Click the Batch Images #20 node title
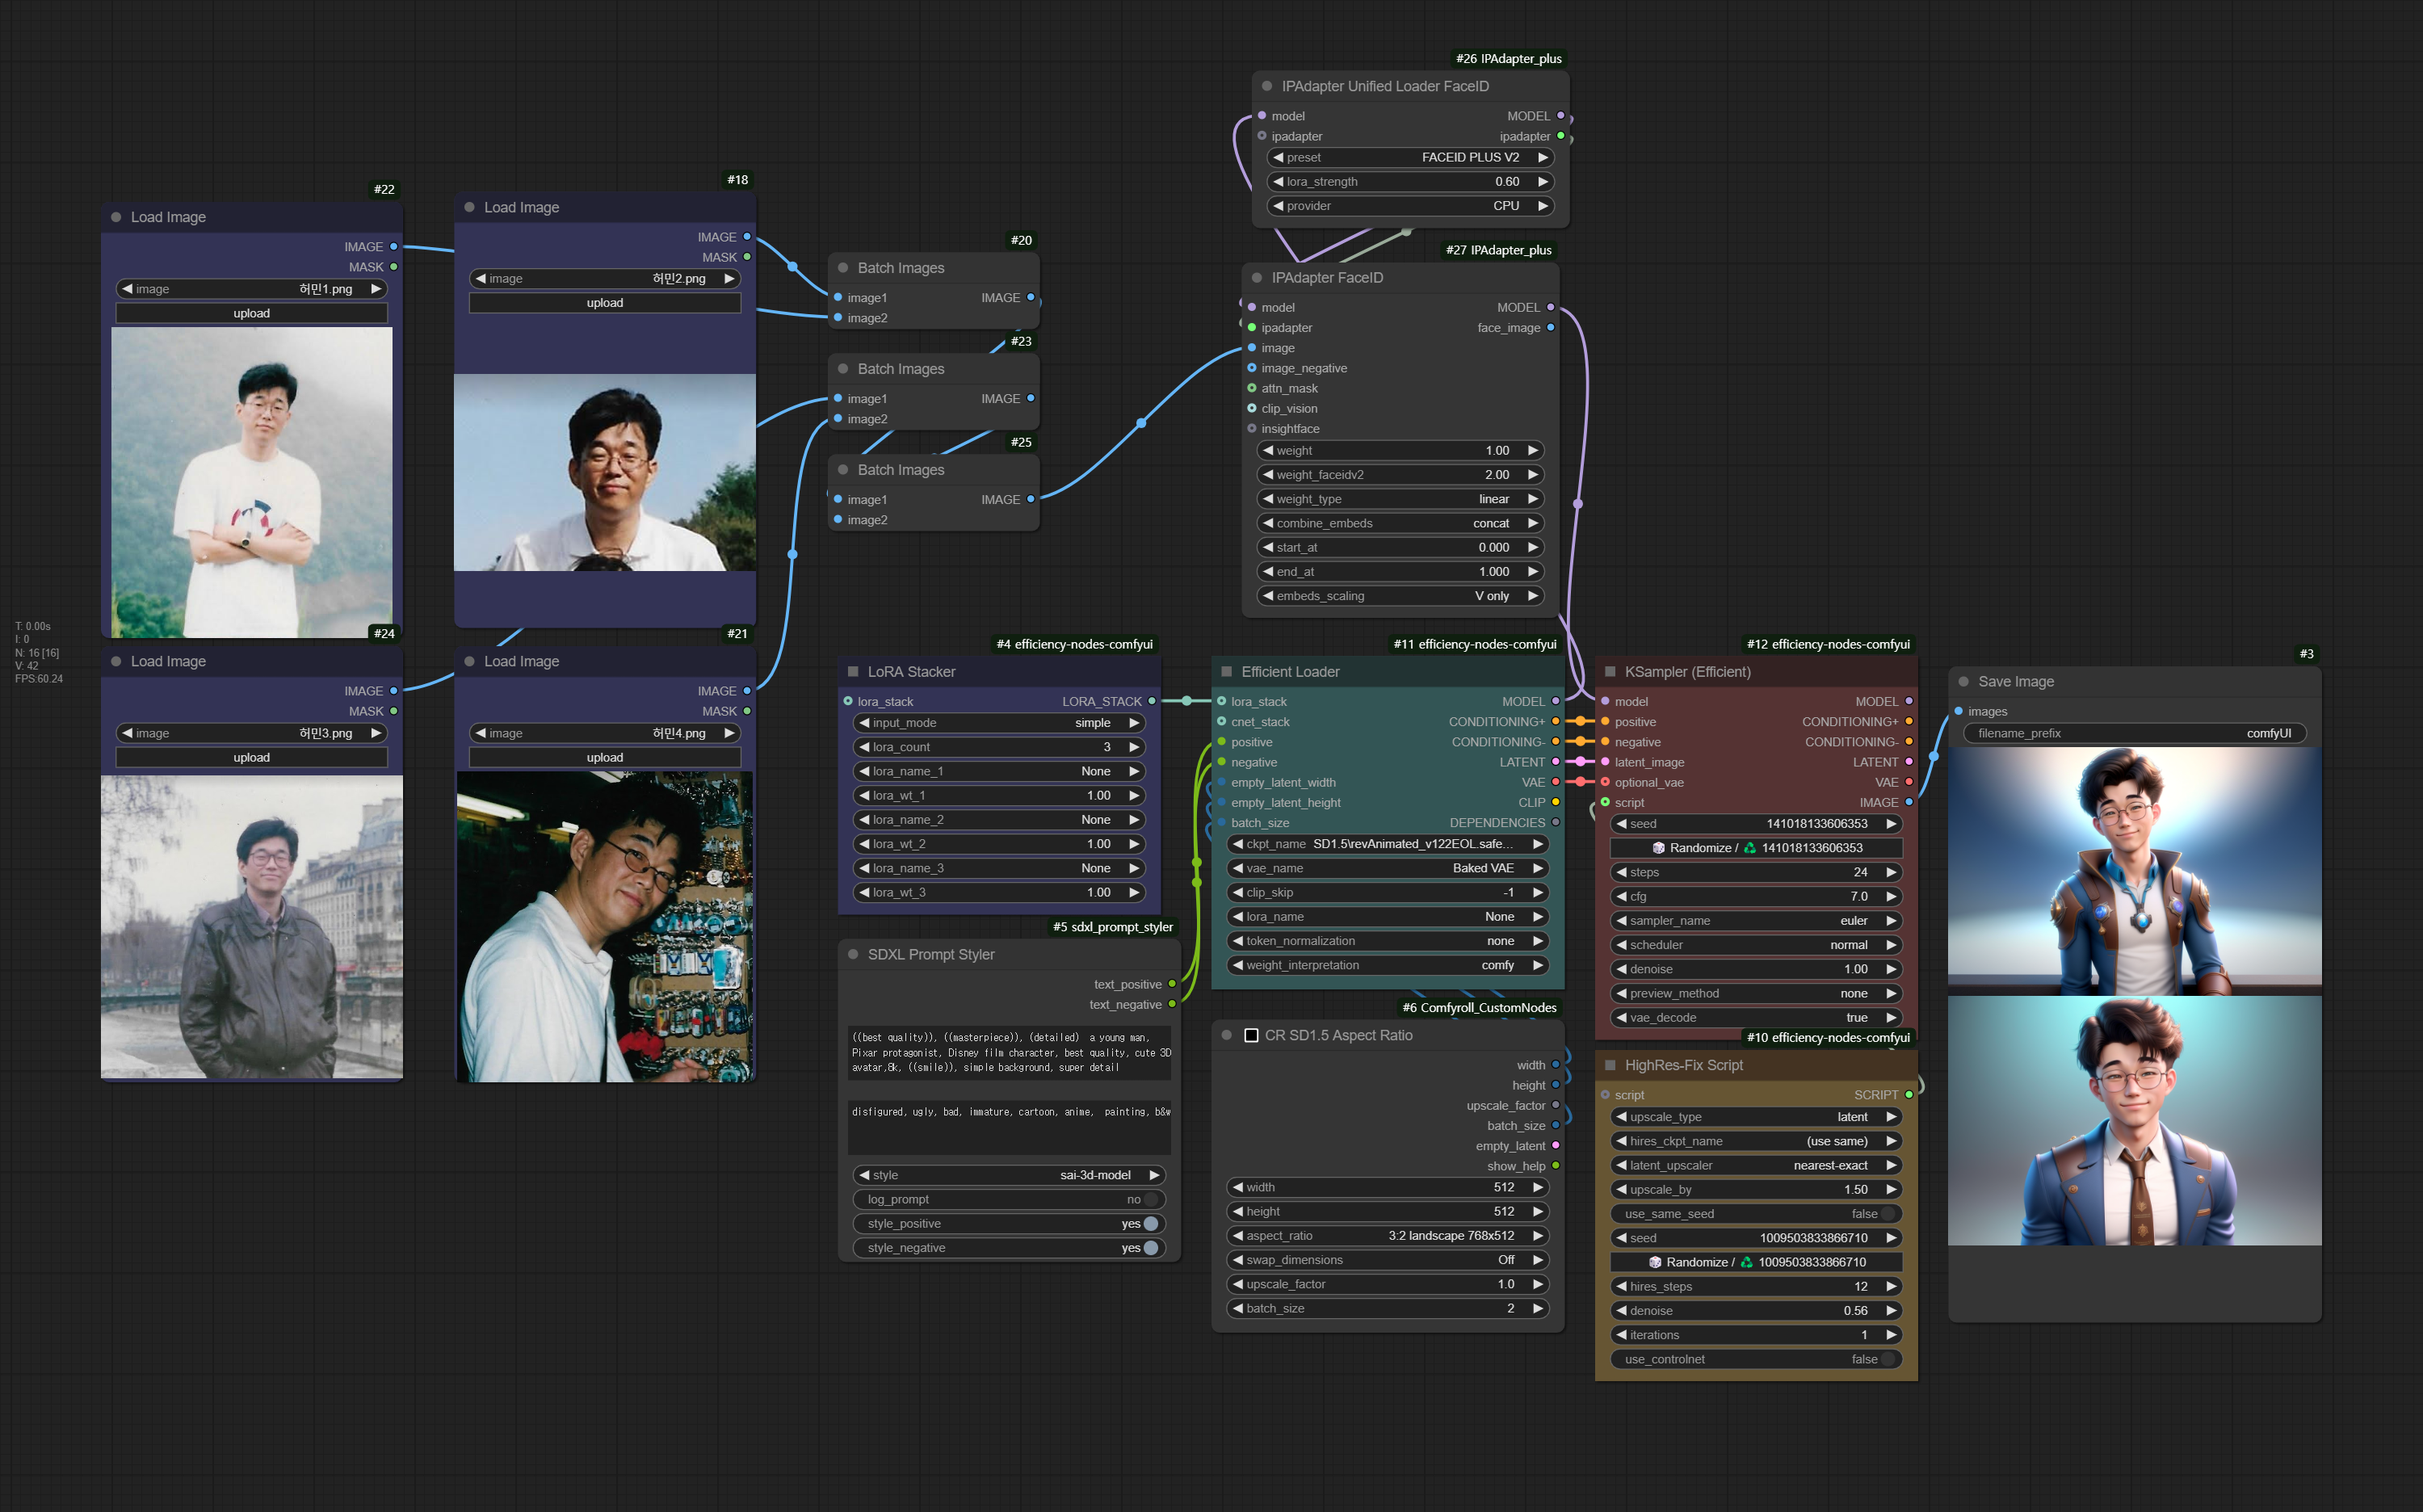2423x1512 pixels. tap(901, 268)
